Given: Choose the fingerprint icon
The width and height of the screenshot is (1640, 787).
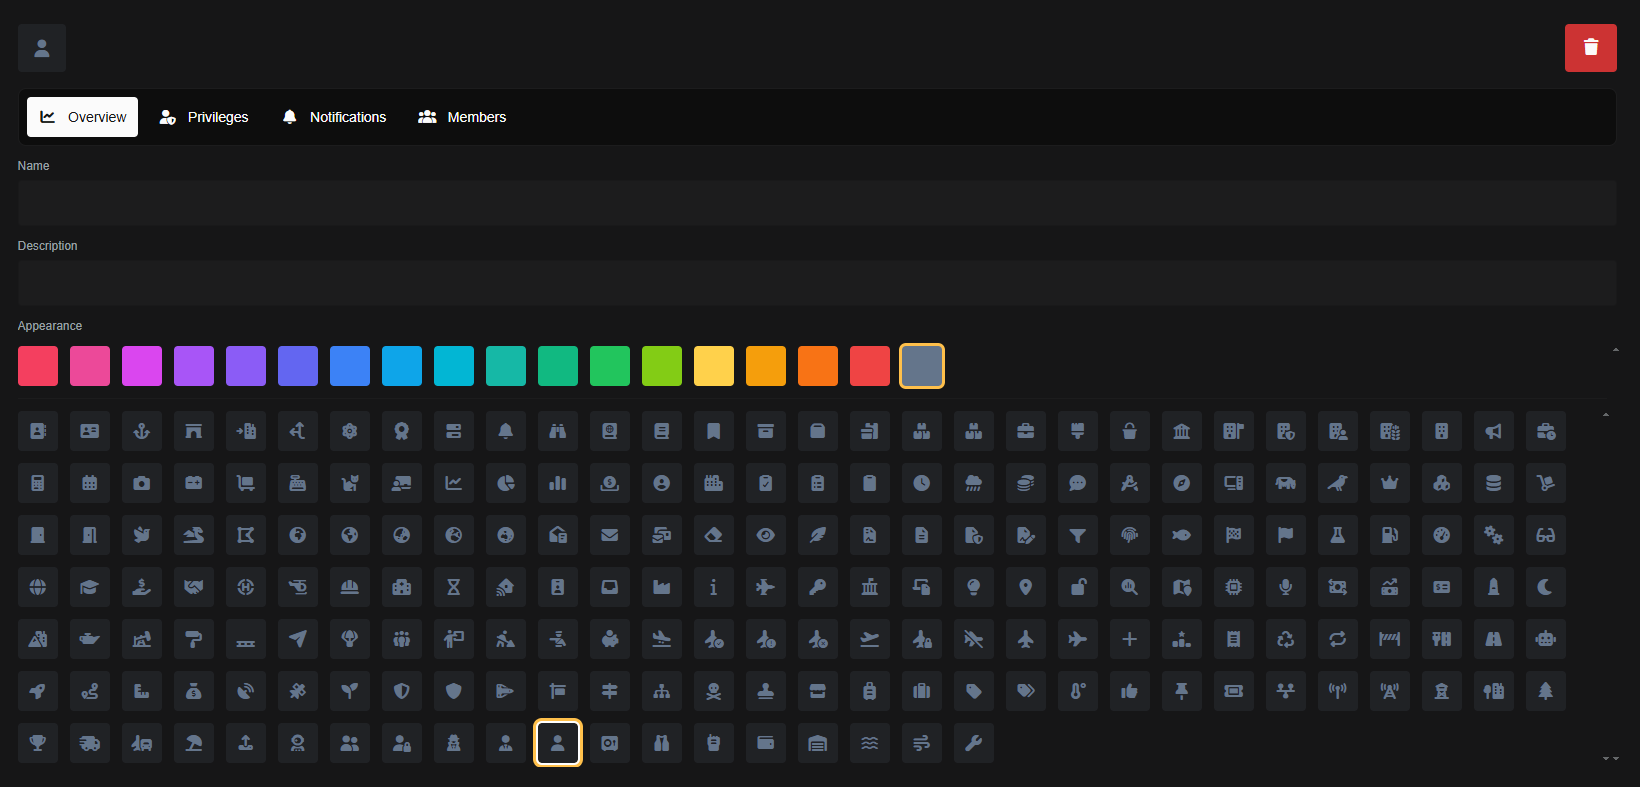Looking at the screenshot, I should [x=1130, y=535].
